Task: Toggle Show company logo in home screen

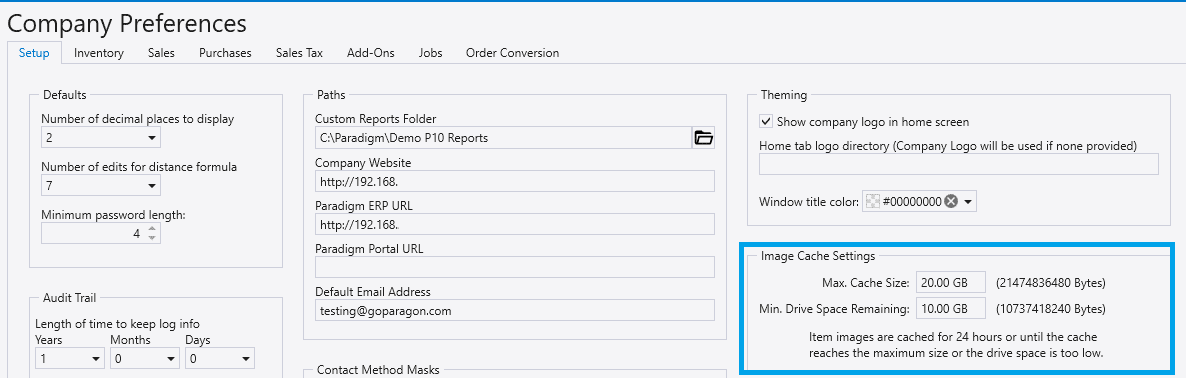Action: pyautogui.click(x=765, y=122)
